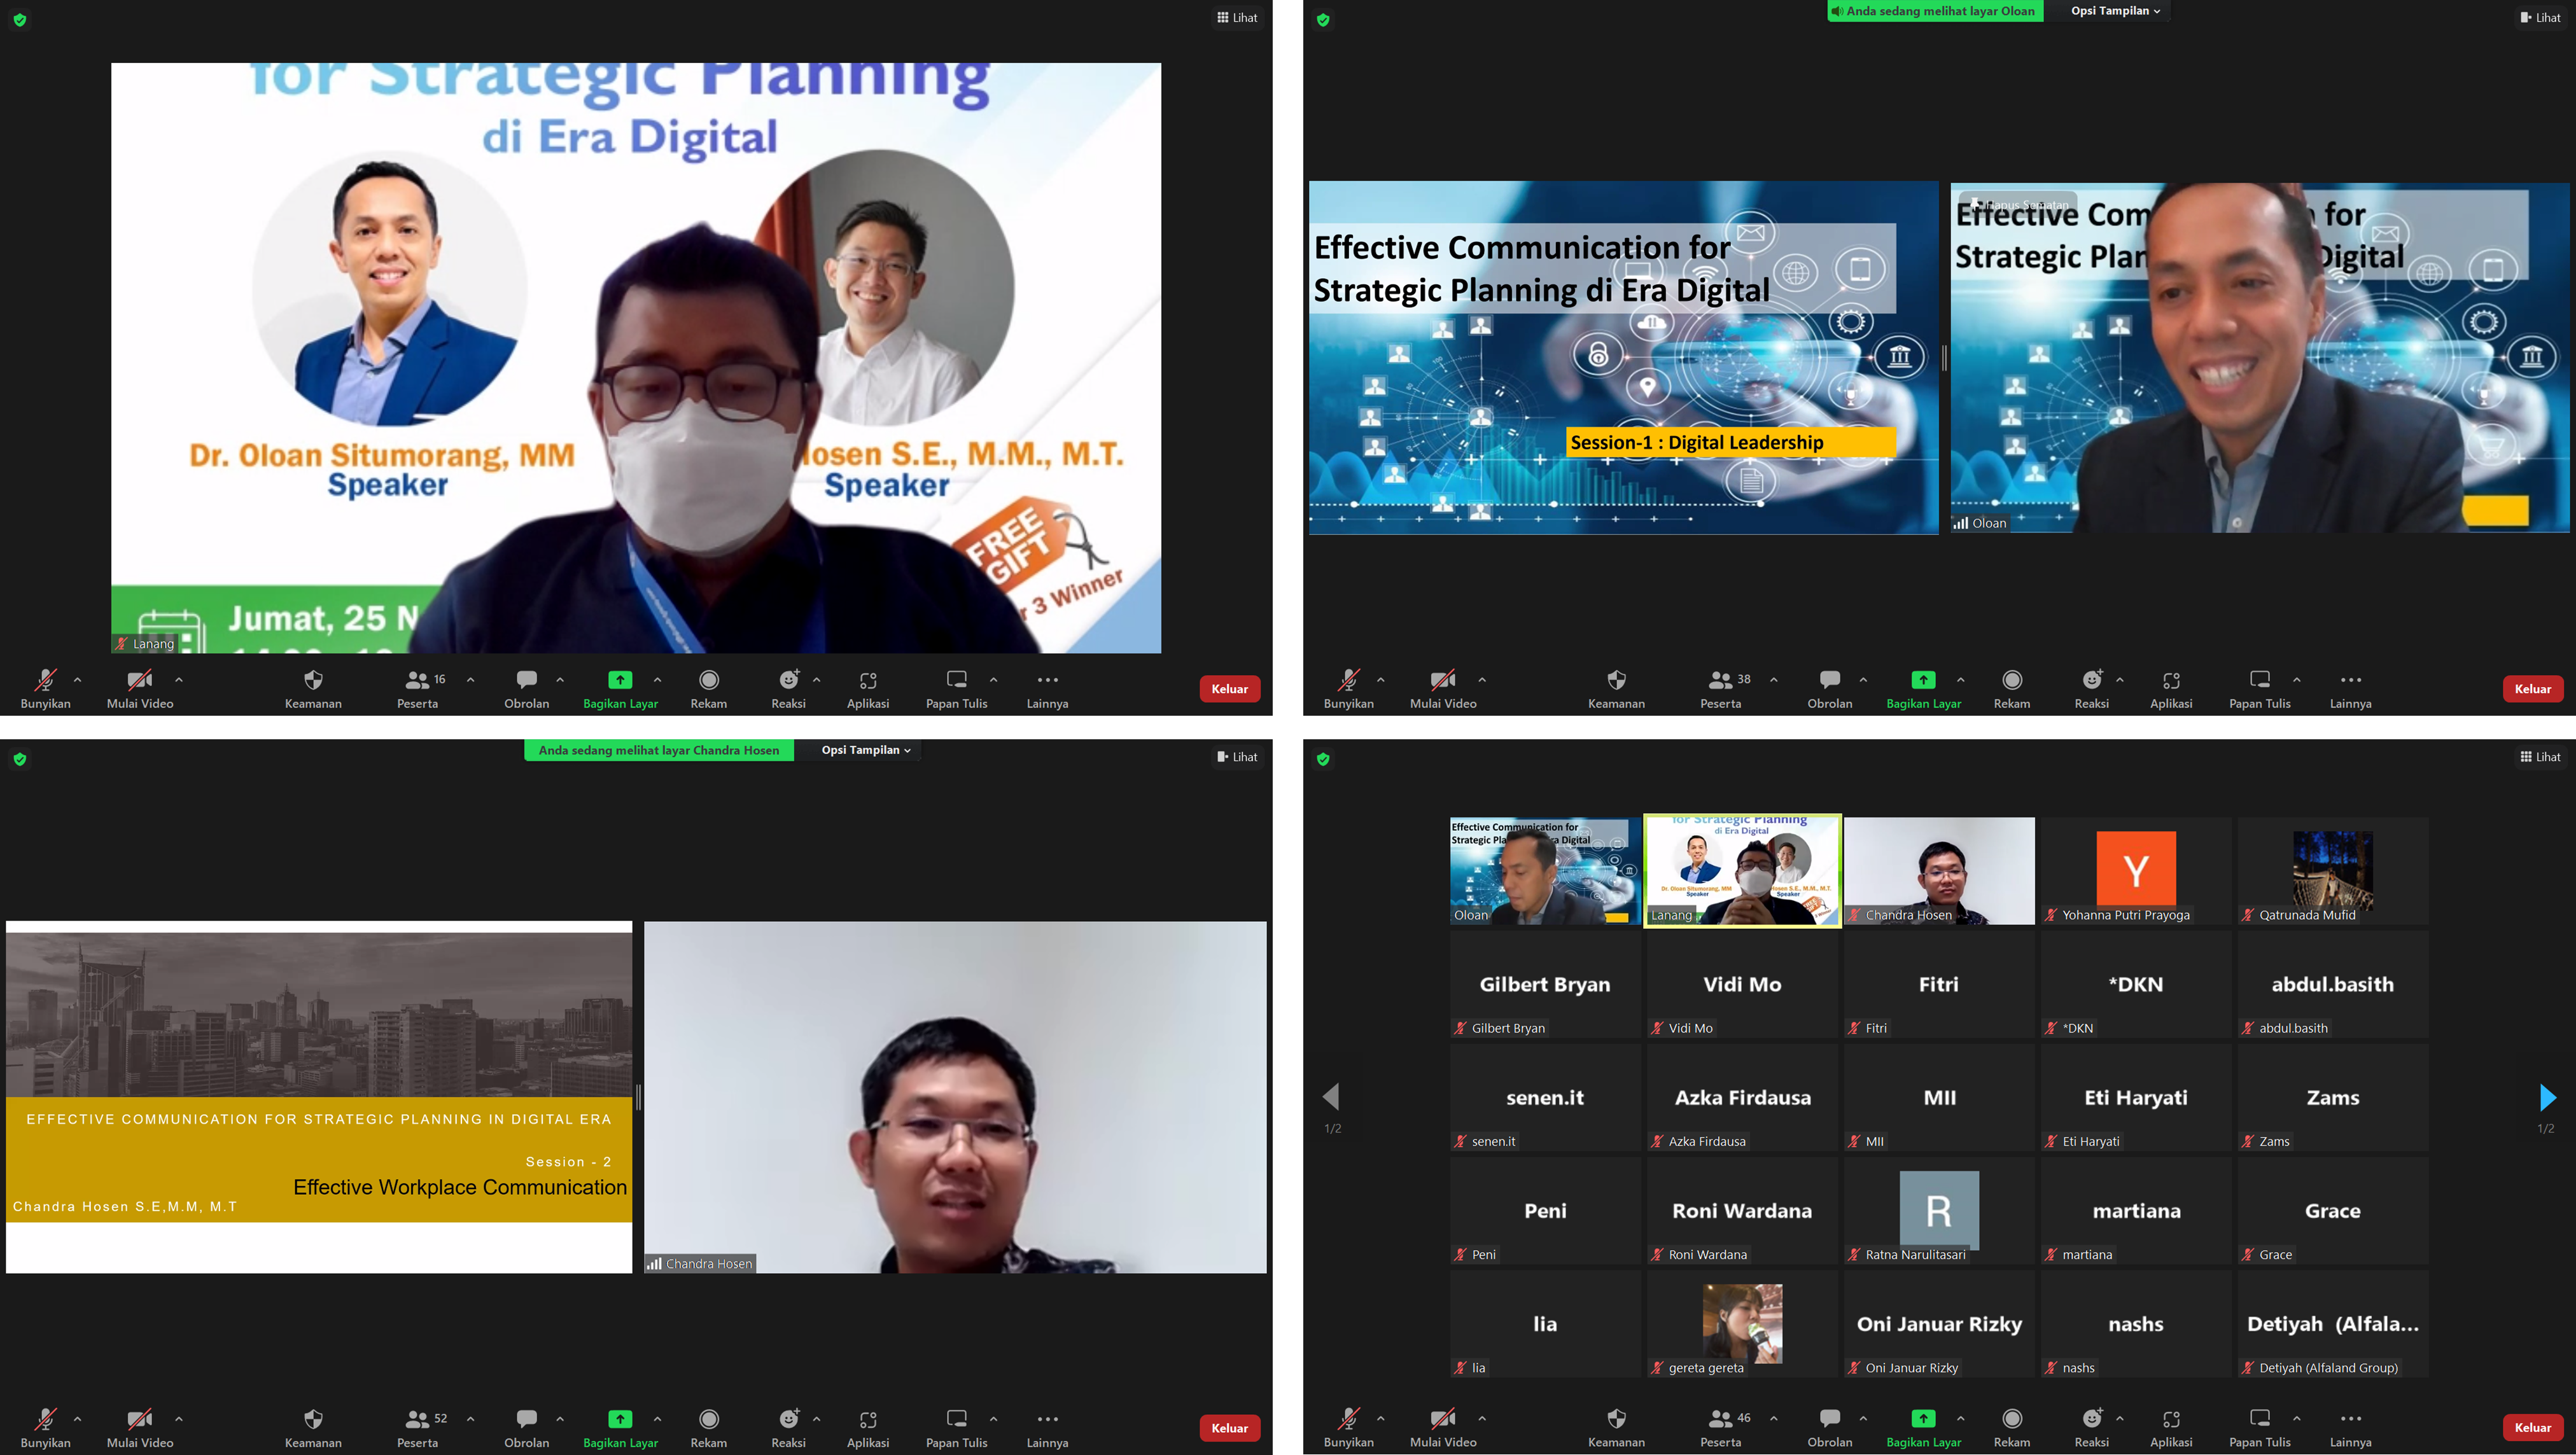2576x1455 pixels.
Task: Open Reaksi in the 16-participant window
Action: pyautogui.click(x=788, y=689)
